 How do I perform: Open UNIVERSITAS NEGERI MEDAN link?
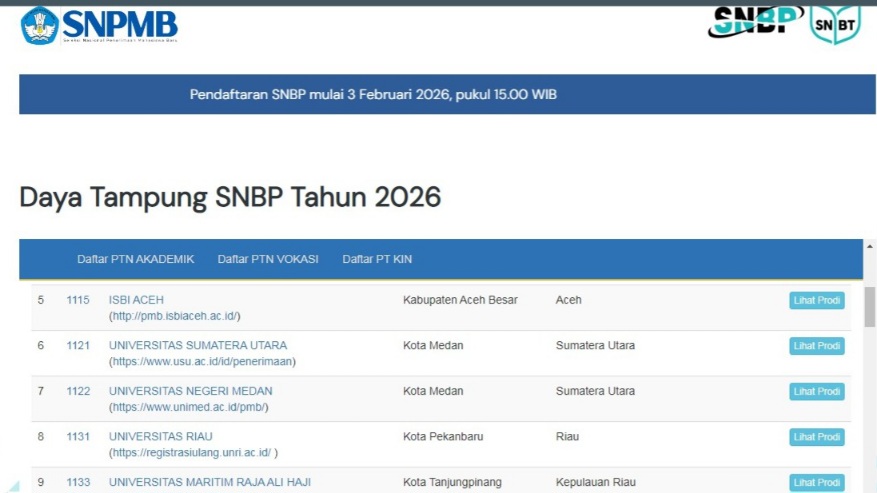pos(190,391)
